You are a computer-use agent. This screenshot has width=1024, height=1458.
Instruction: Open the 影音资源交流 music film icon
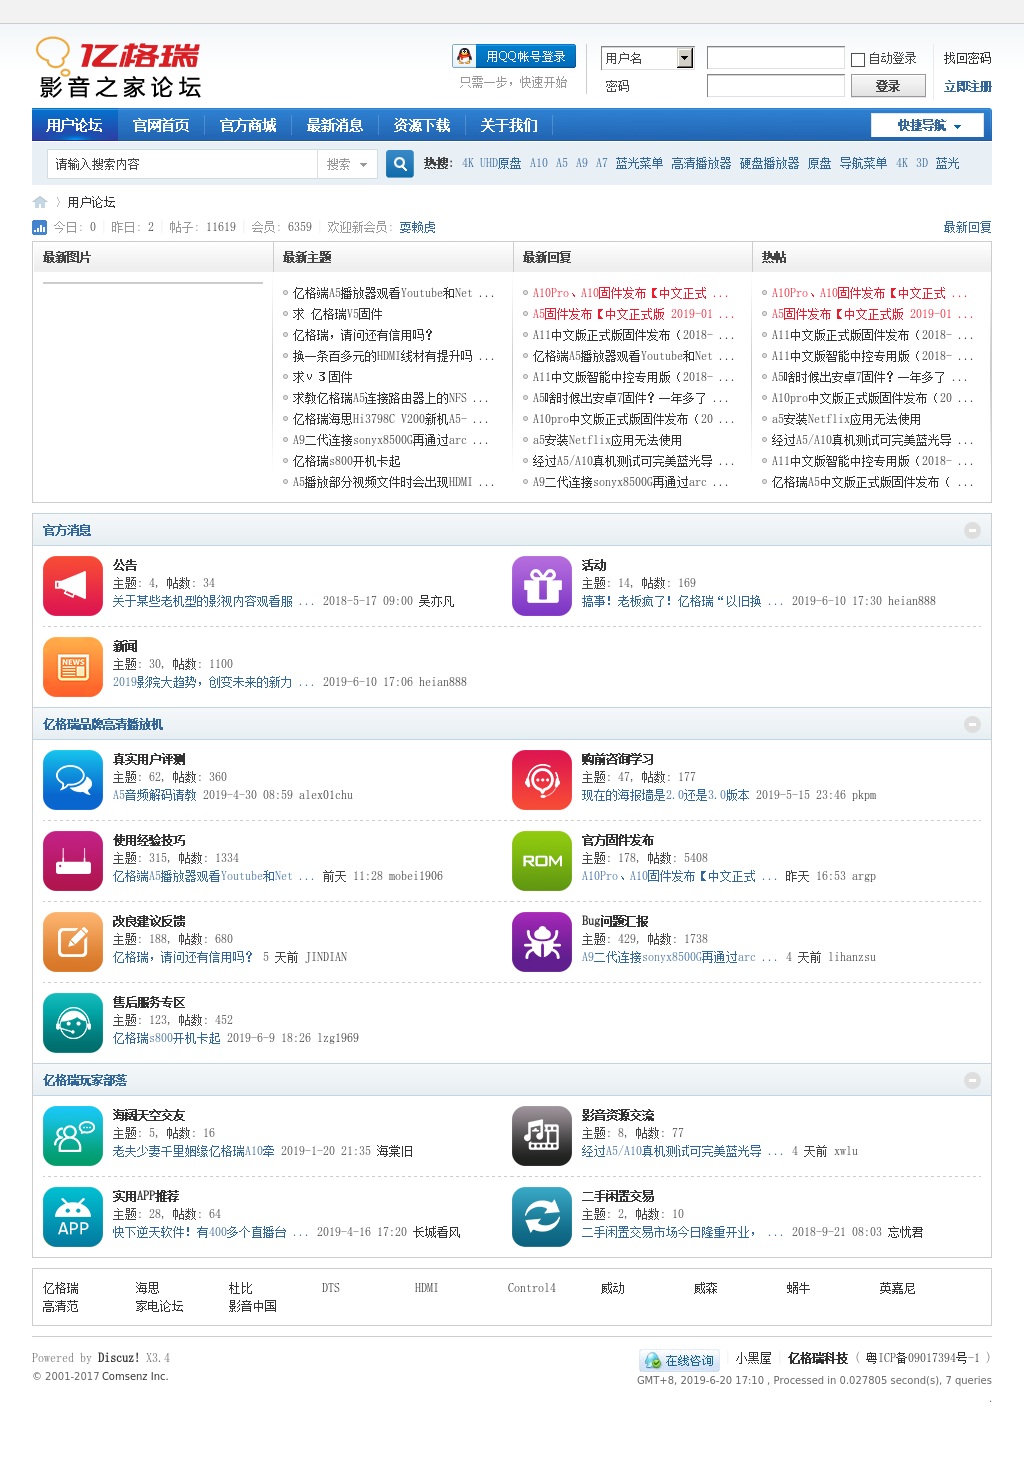[x=542, y=1136]
